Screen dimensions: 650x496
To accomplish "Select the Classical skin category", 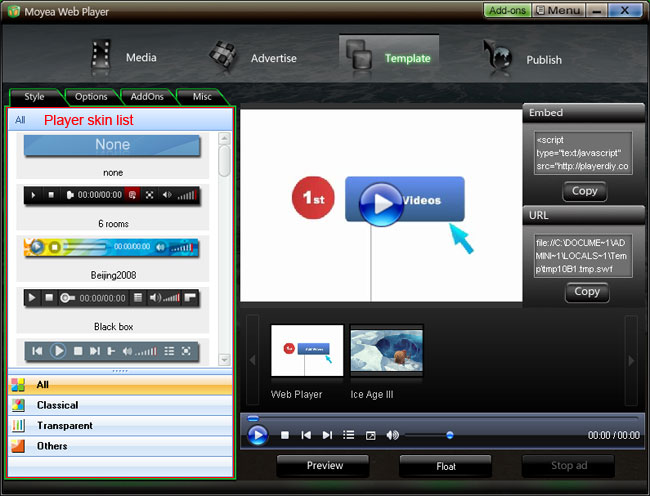I will pyautogui.click(x=120, y=405).
